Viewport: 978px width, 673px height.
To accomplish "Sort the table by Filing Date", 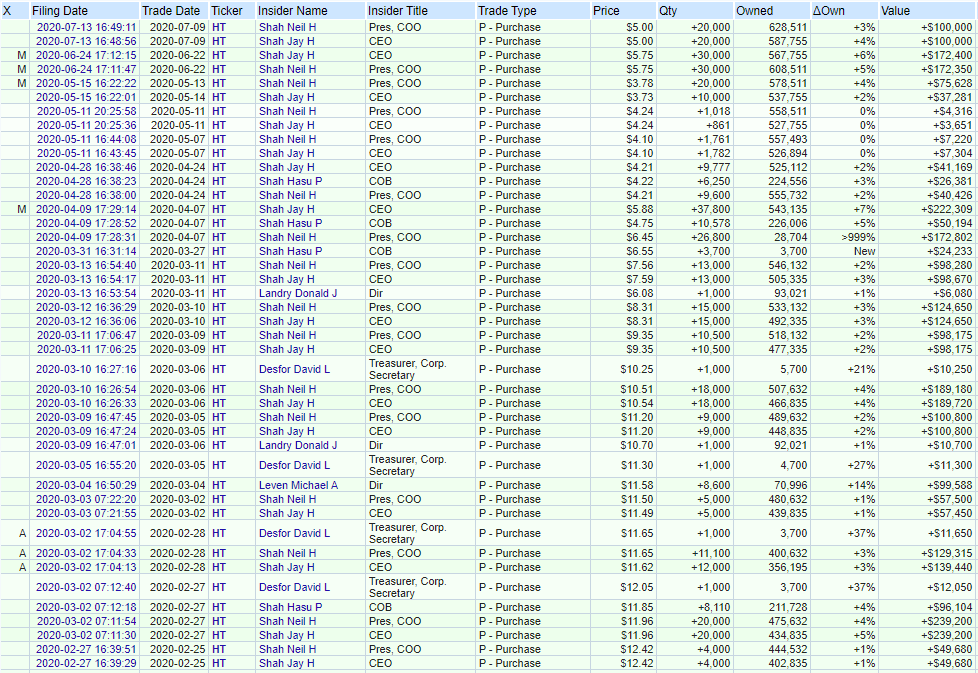I will tap(60, 10).
